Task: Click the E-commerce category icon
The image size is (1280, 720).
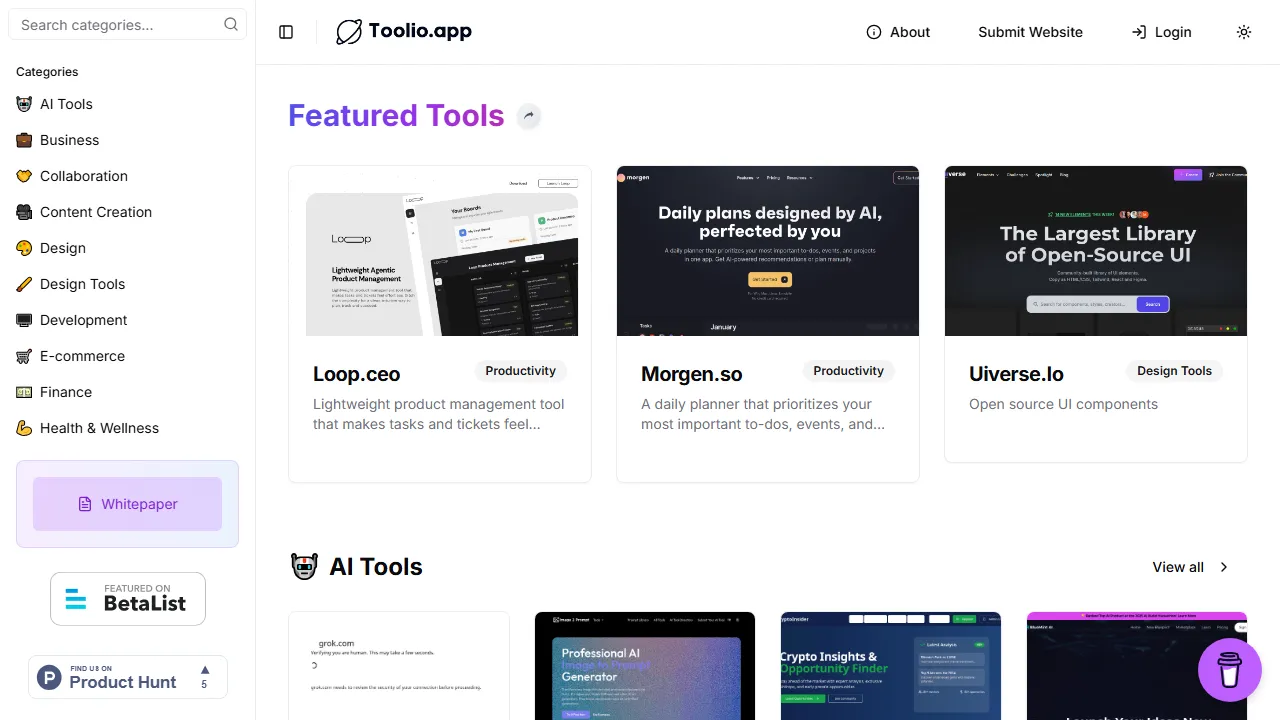Action: tap(24, 356)
